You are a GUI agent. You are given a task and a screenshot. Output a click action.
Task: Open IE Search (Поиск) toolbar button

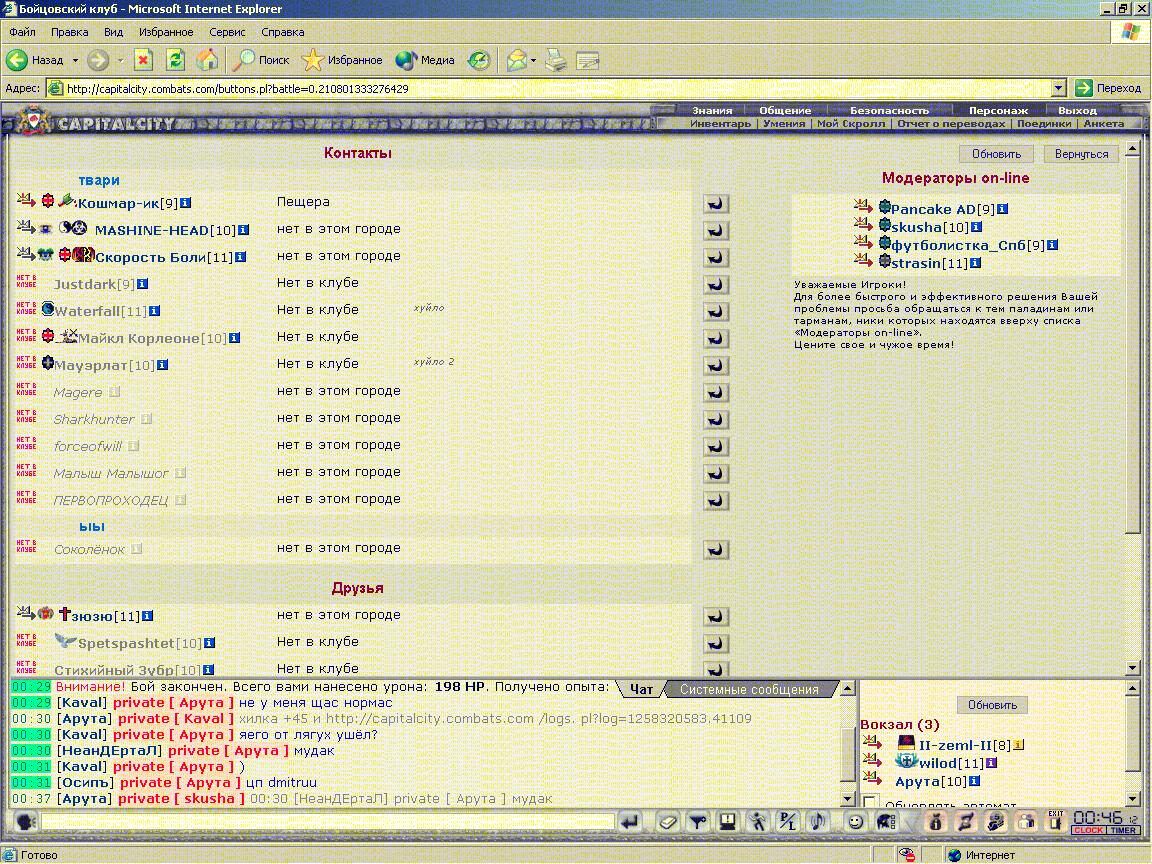point(261,60)
